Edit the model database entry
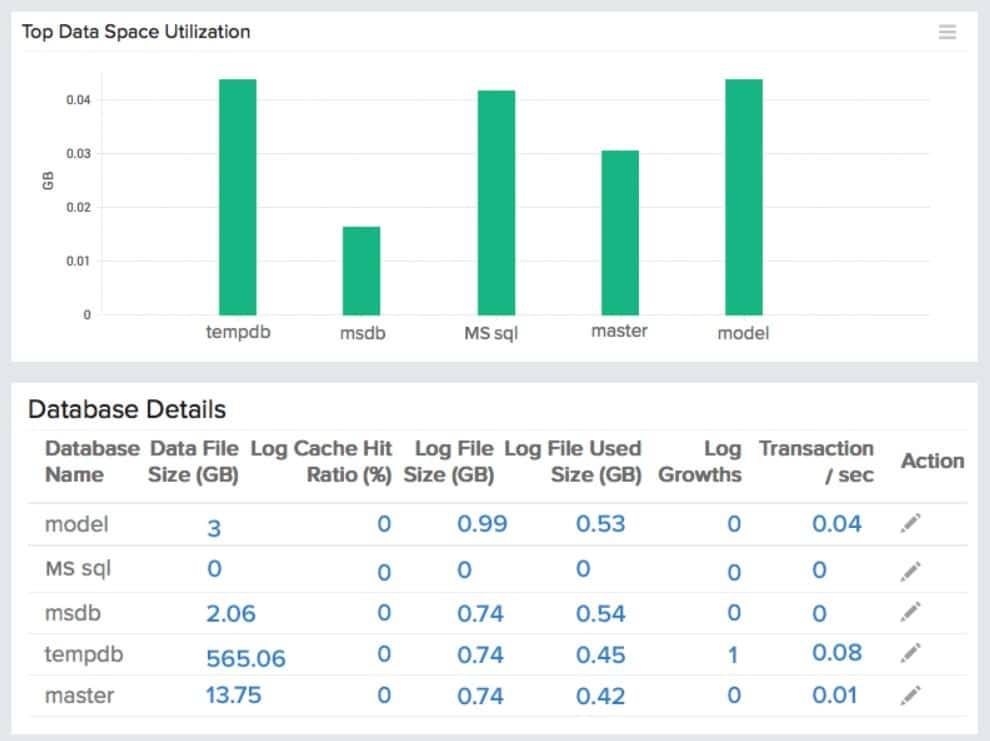The width and height of the screenshot is (990, 741). point(909,524)
